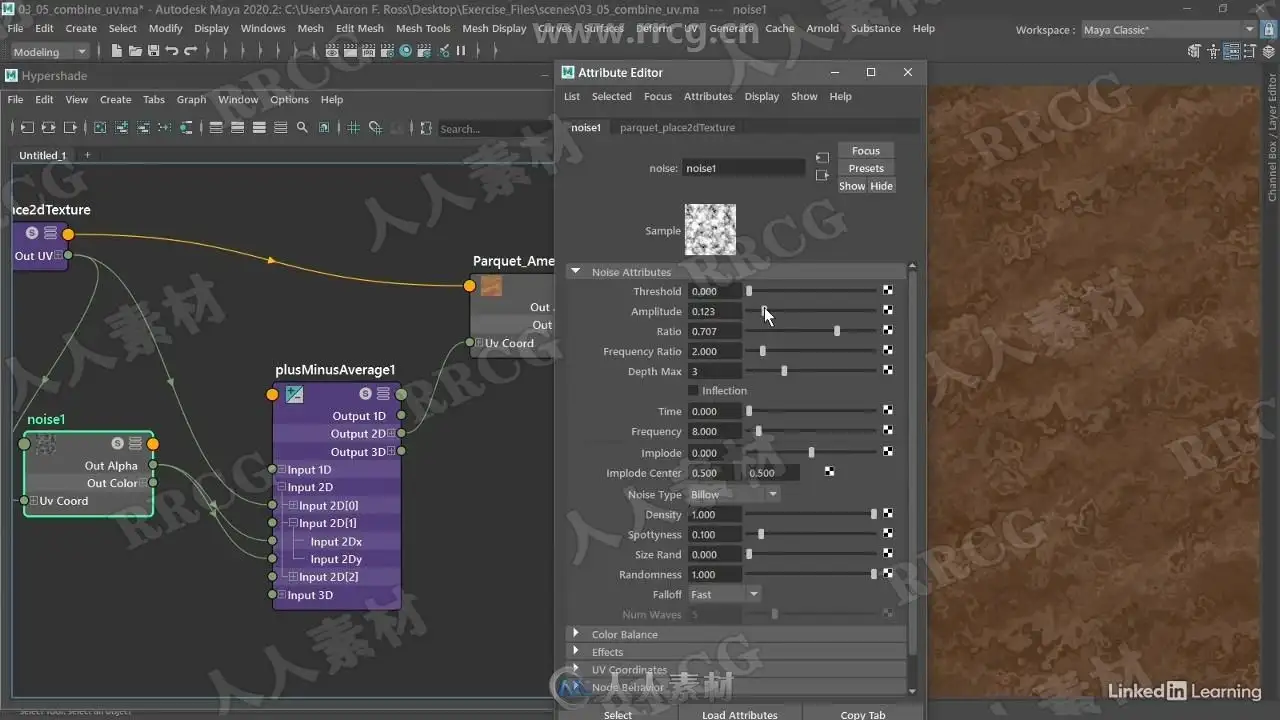The height and width of the screenshot is (720, 1280).
Task: Collapse the Noise Attributes section
Action: pyautogui.click(x=576, y=271)
